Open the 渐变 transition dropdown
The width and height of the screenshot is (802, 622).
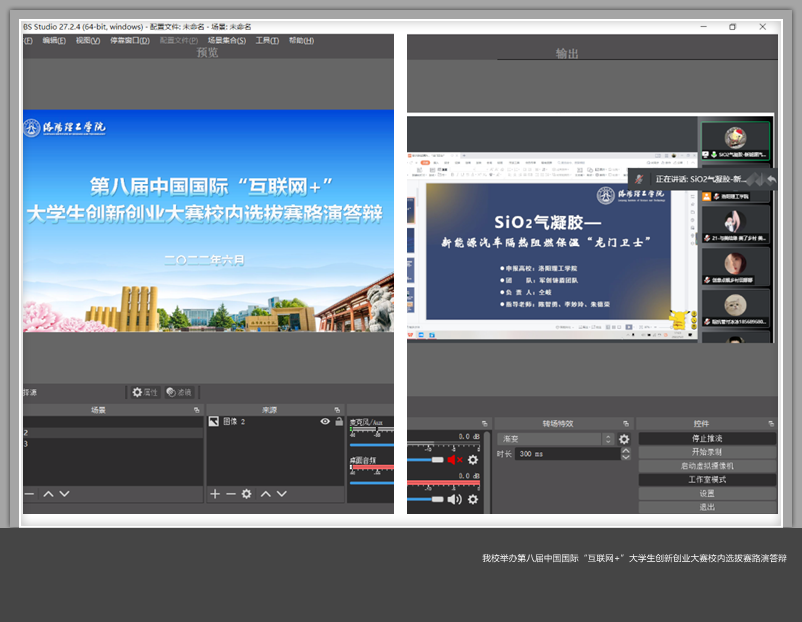click(555, 439)
